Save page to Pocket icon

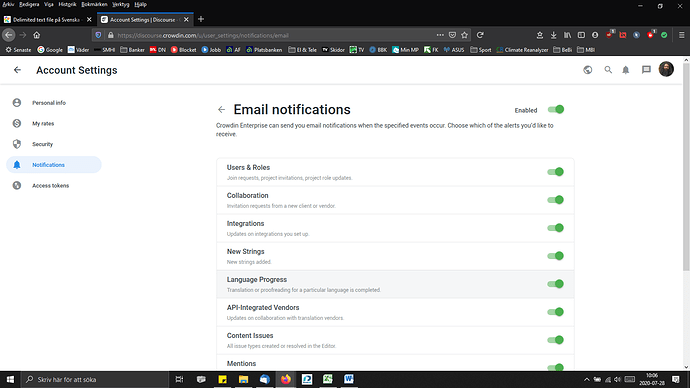pos(452,35)
